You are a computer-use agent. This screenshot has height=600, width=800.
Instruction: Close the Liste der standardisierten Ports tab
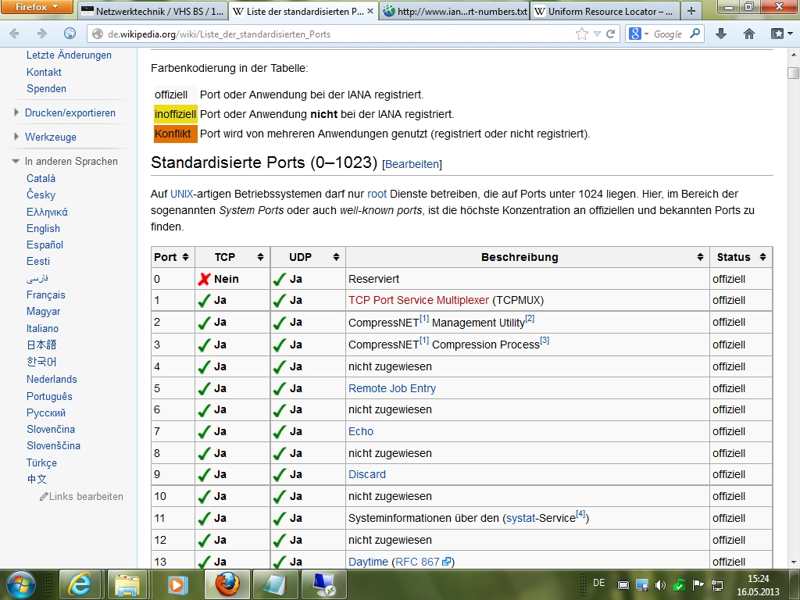(x=370, y=11)
